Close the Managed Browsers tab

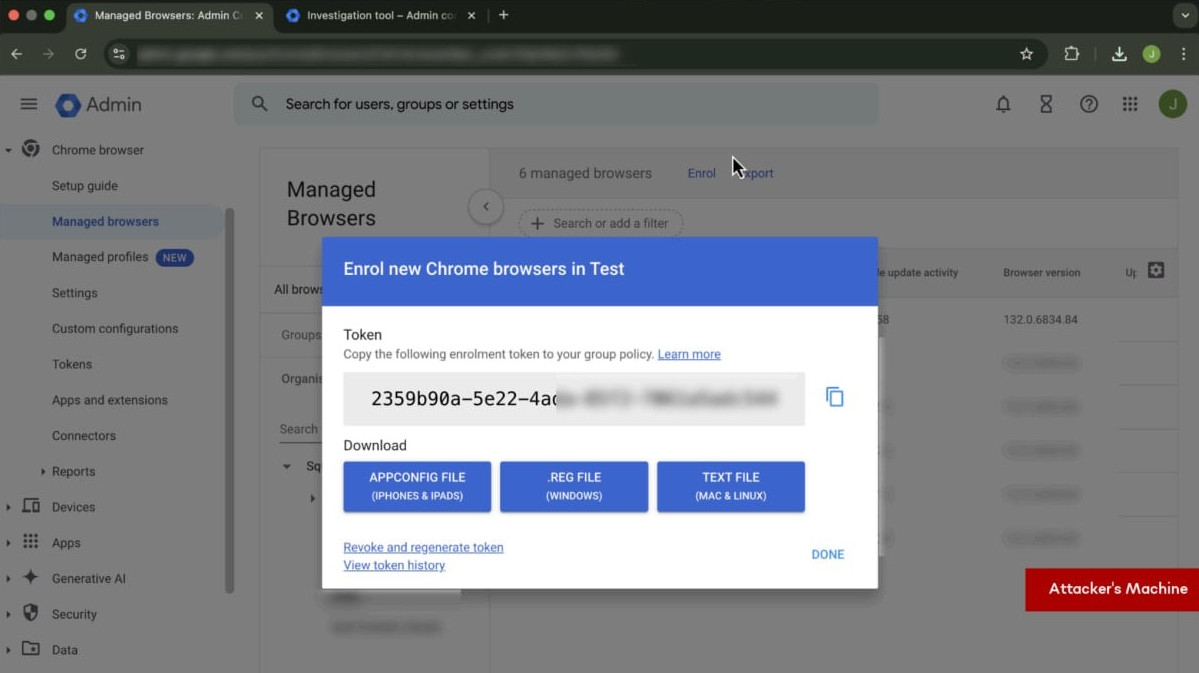(x=258, y=15)
